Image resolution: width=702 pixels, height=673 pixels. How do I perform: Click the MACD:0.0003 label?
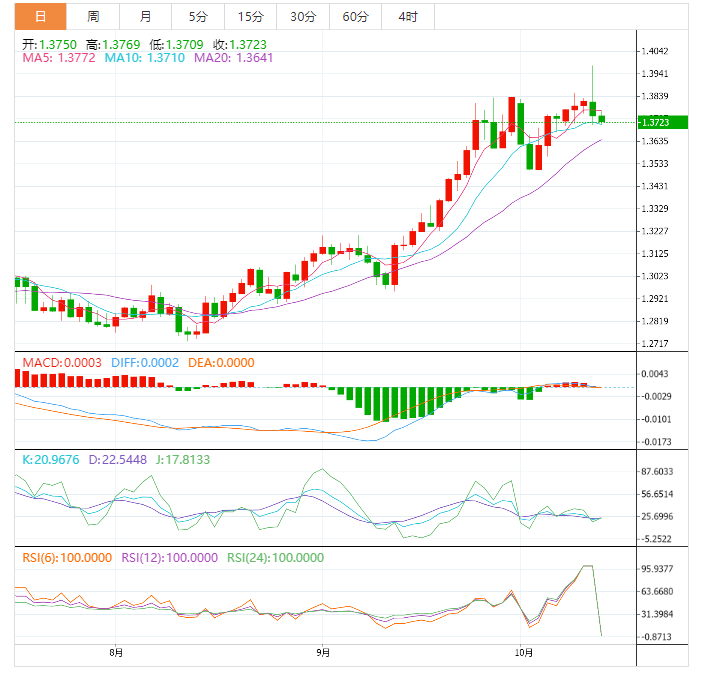click(62, 362)
